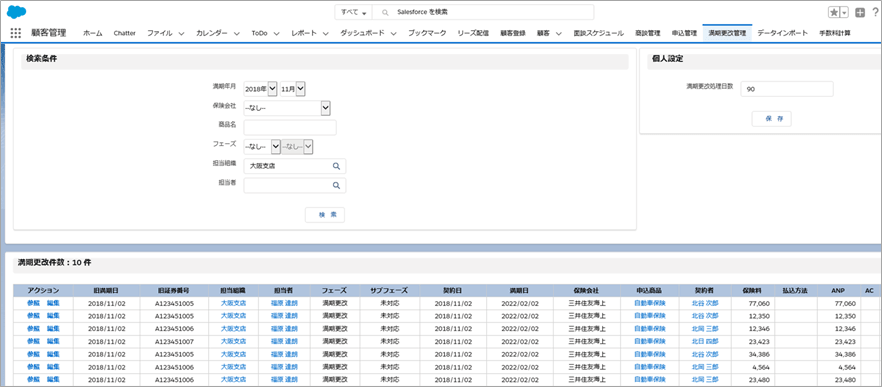The image size is (882, 387).
Task: Open the 手数料計算 tab
Action: coord(835,33)
